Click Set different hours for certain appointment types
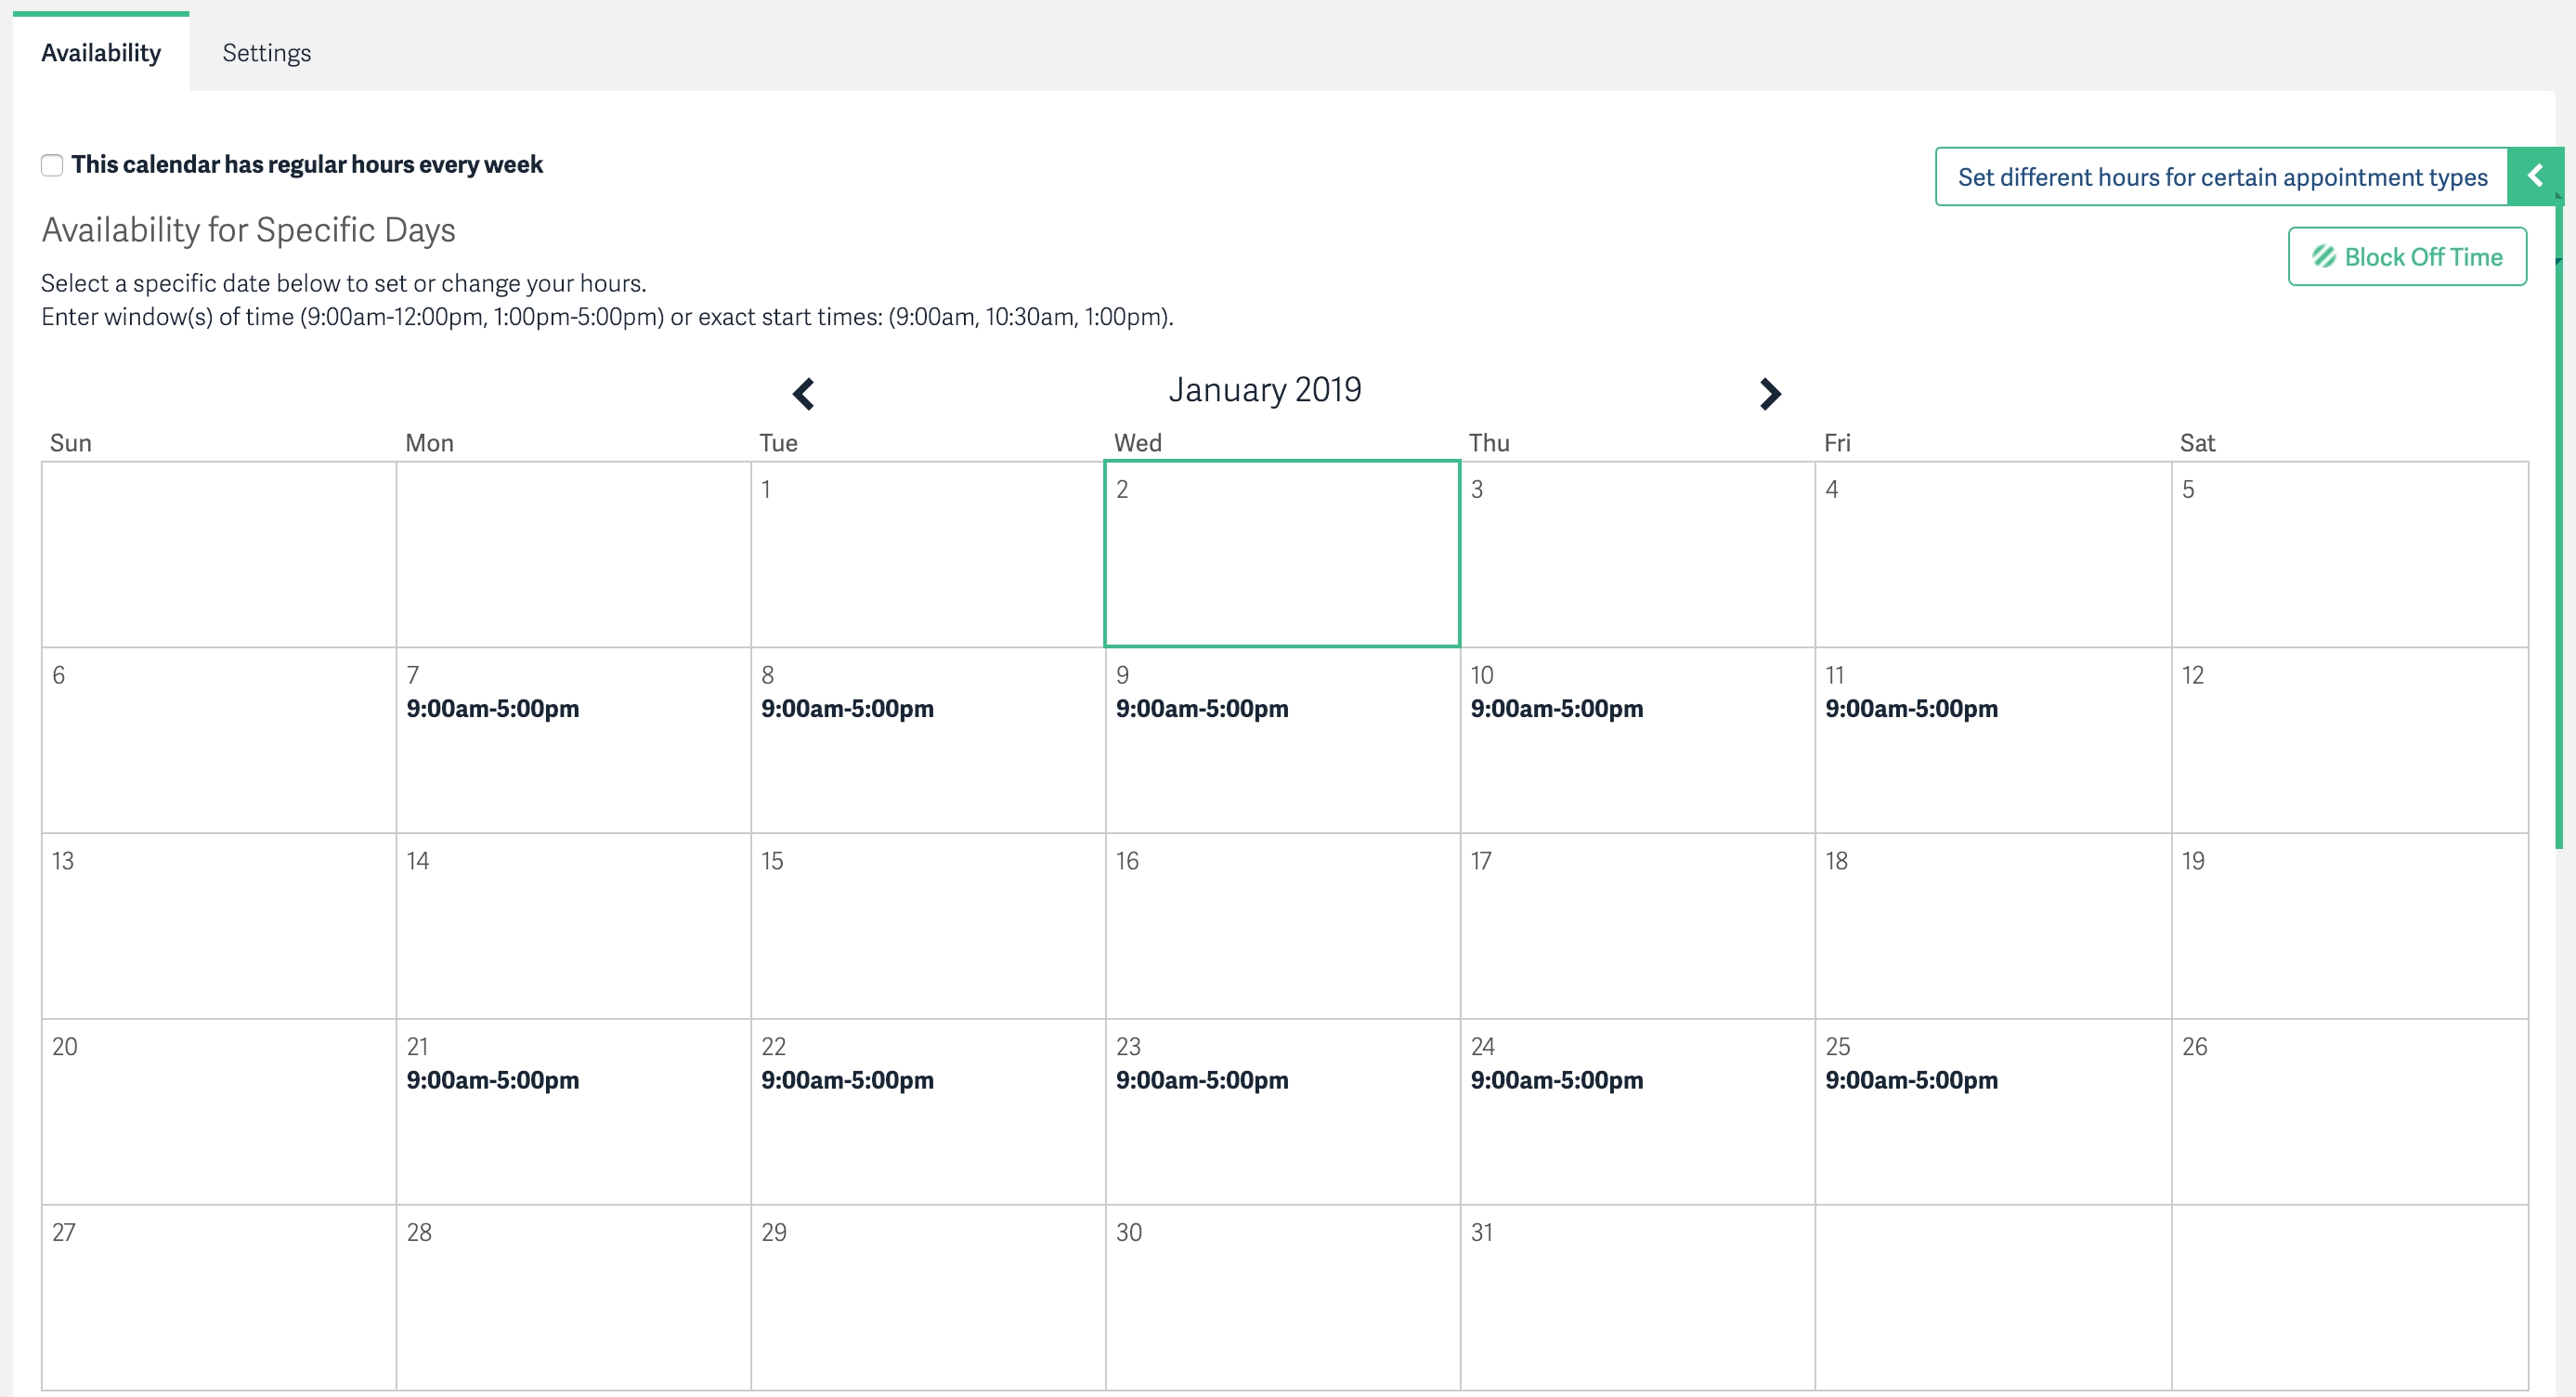Image resolution: width=2576 pixels, height=1397 pixels. click(2220, 174)
